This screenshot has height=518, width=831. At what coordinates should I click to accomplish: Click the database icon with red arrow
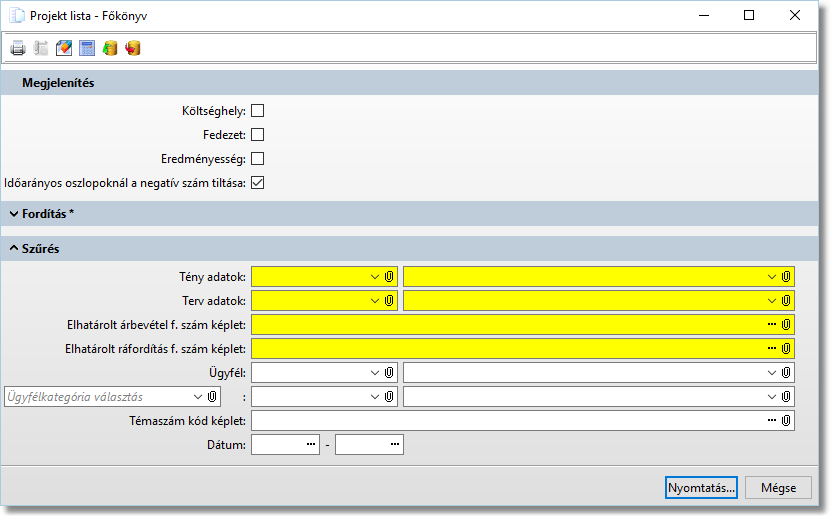[x=133, y=48]
